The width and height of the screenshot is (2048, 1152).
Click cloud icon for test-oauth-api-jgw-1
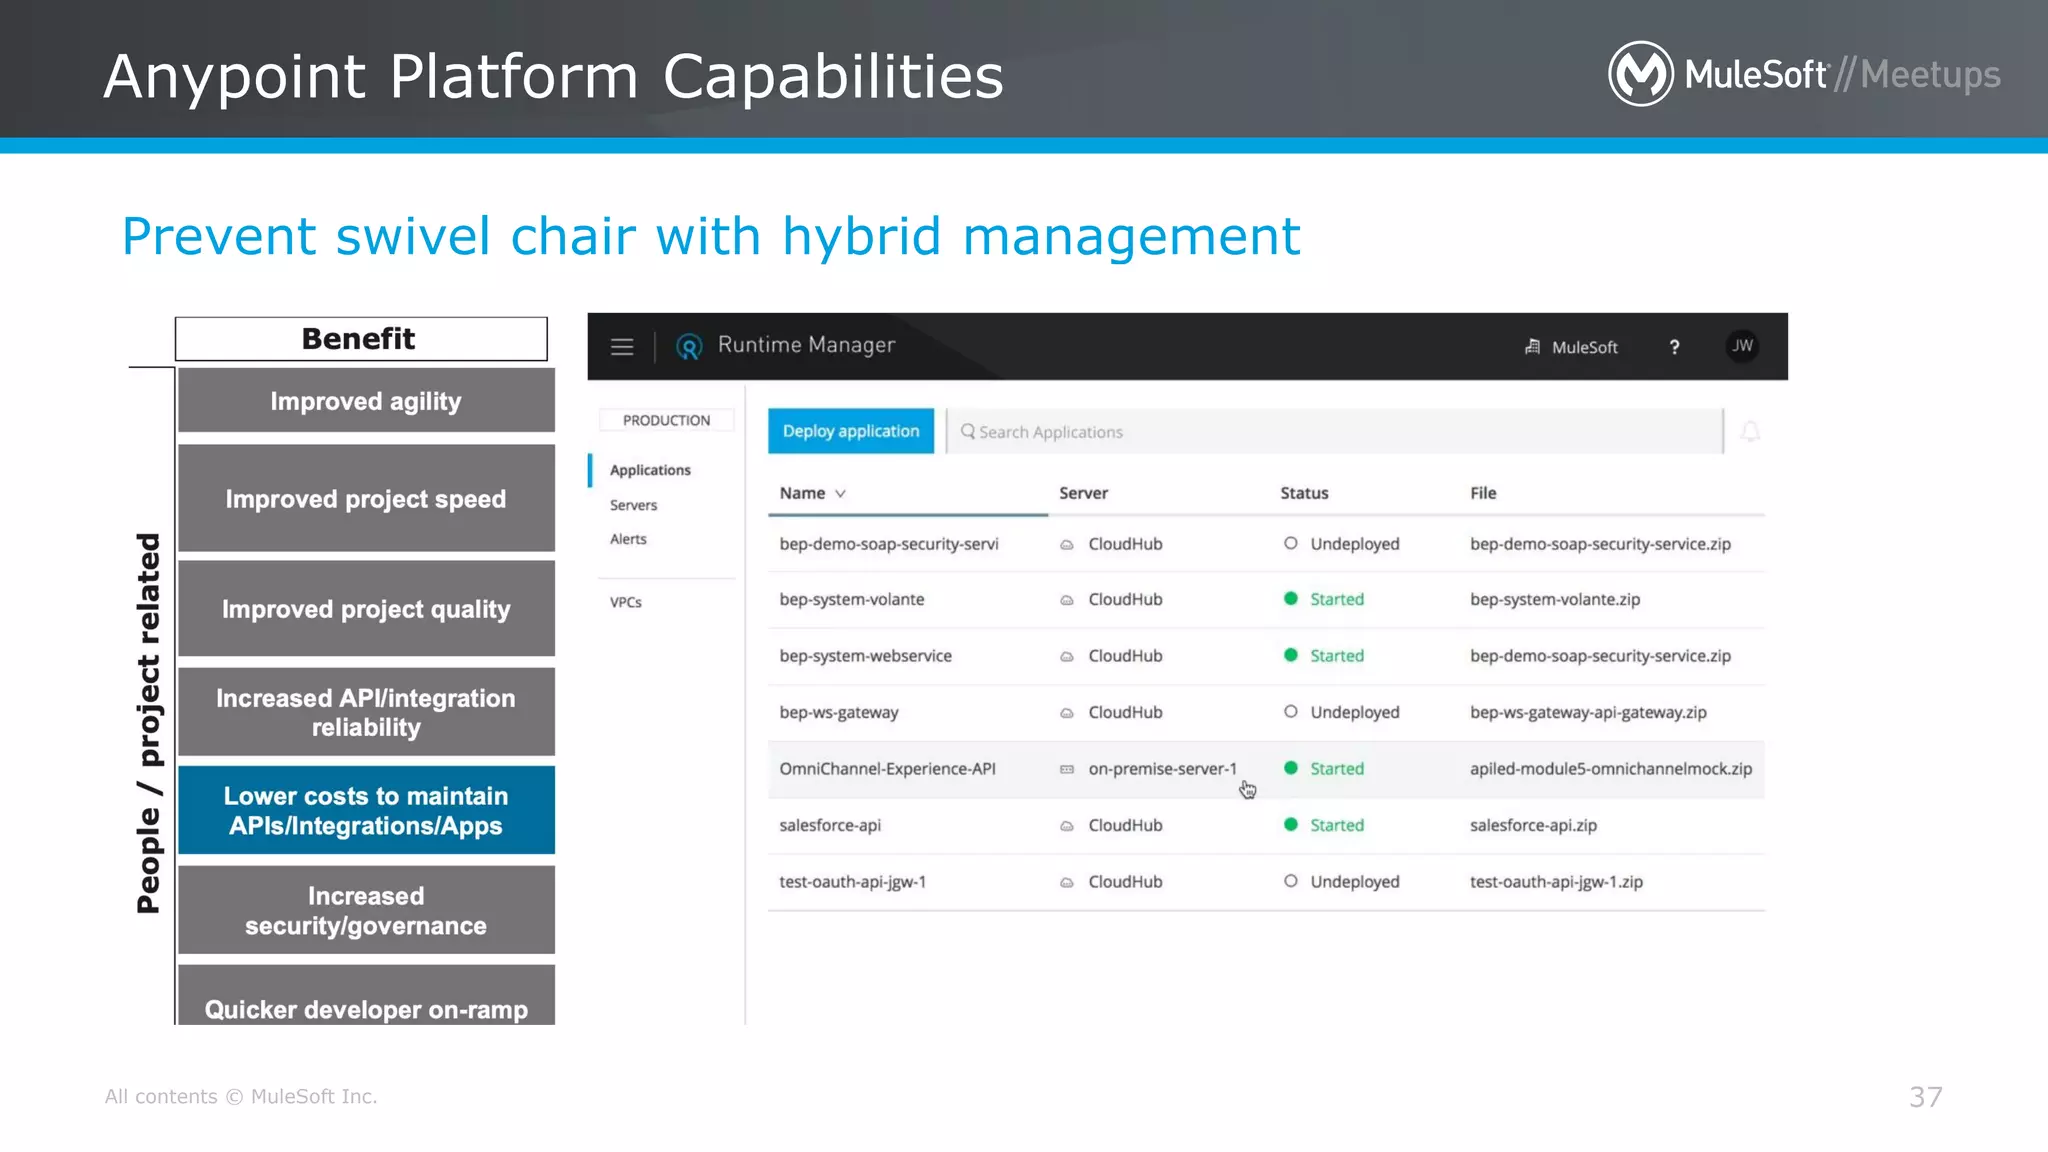click(1067, 882)
